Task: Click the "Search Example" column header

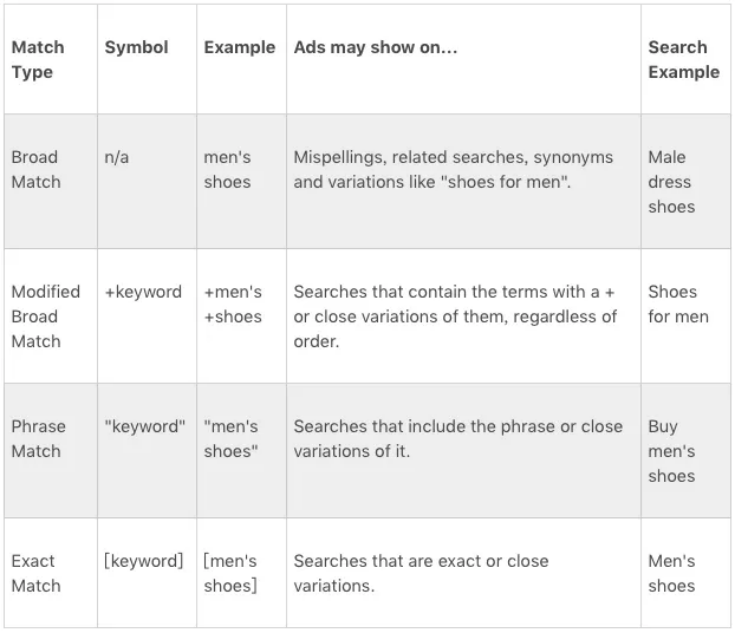Action: (683, 60)
